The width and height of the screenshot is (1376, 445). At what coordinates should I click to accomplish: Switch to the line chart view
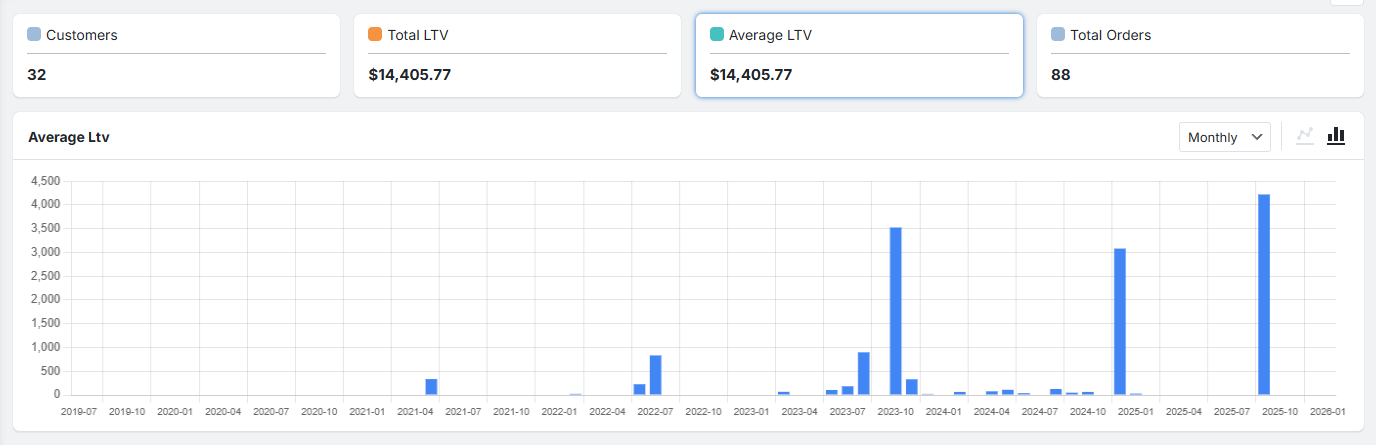point(1305,136)
